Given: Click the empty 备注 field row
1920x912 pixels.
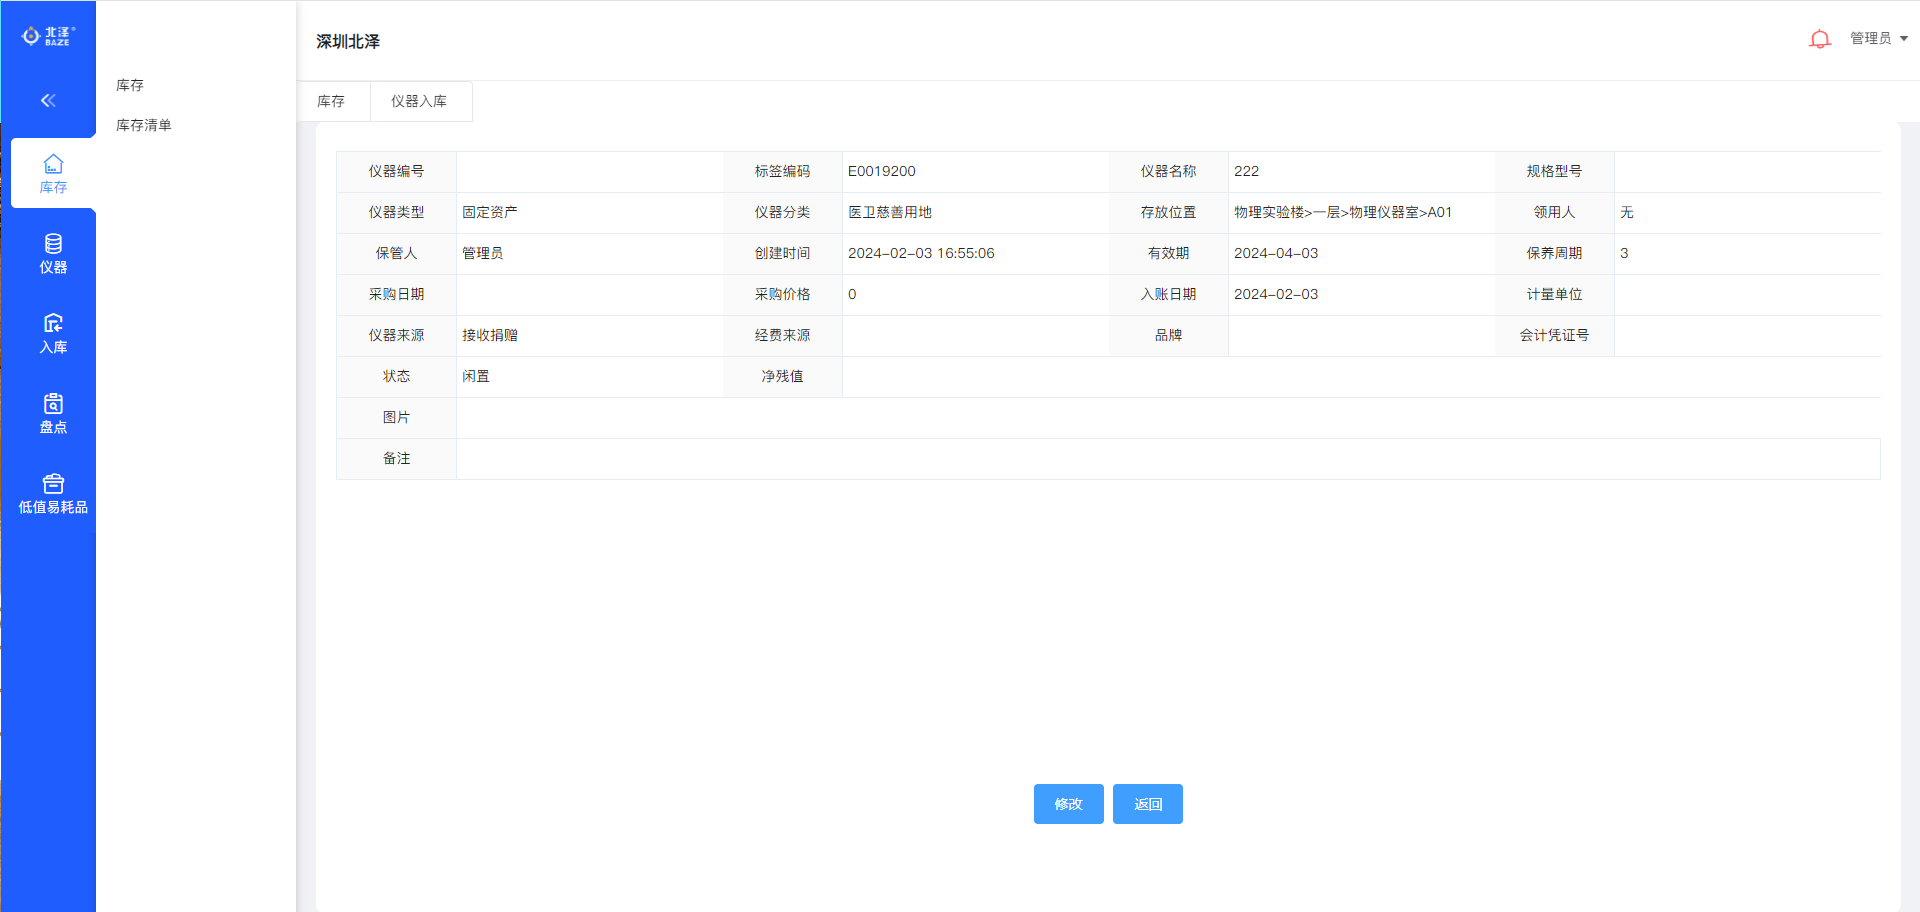Looking at the screenshot, I should (1167, 458).
